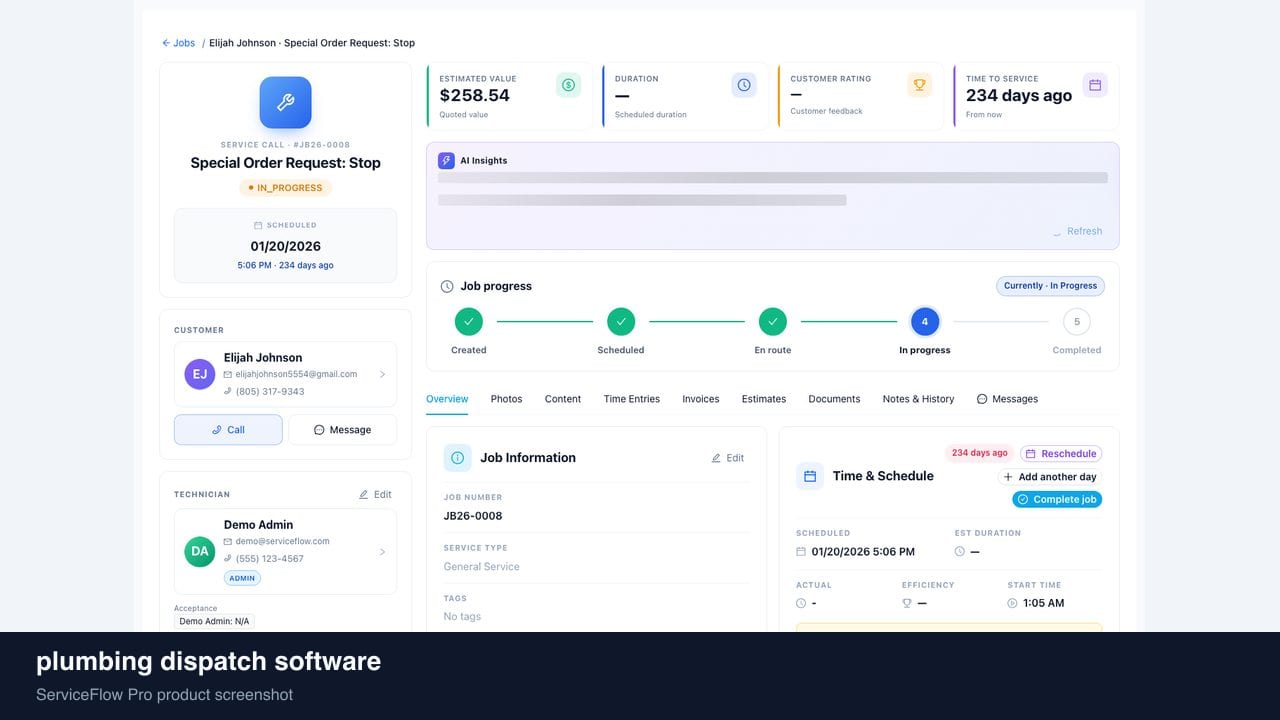The width and height of the screenshot is (1280, 720).
Task: Select step 4 In progress circle
Action: click(925, 321)
